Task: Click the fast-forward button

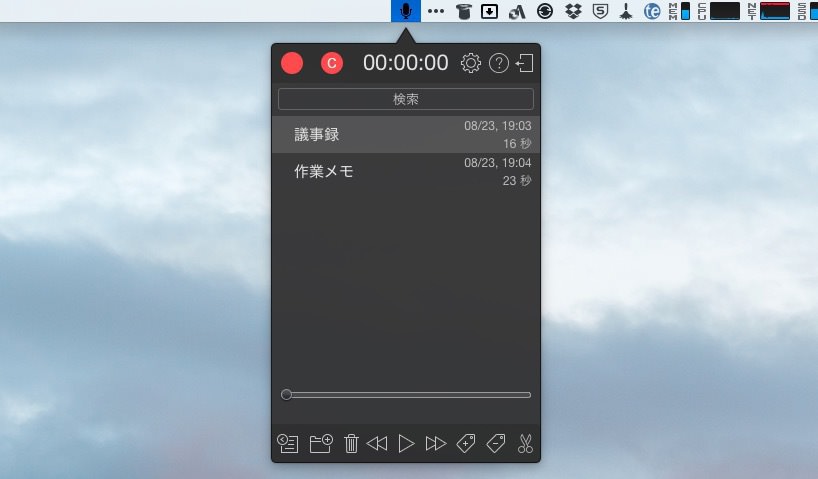Action: [x=436, y=444]
